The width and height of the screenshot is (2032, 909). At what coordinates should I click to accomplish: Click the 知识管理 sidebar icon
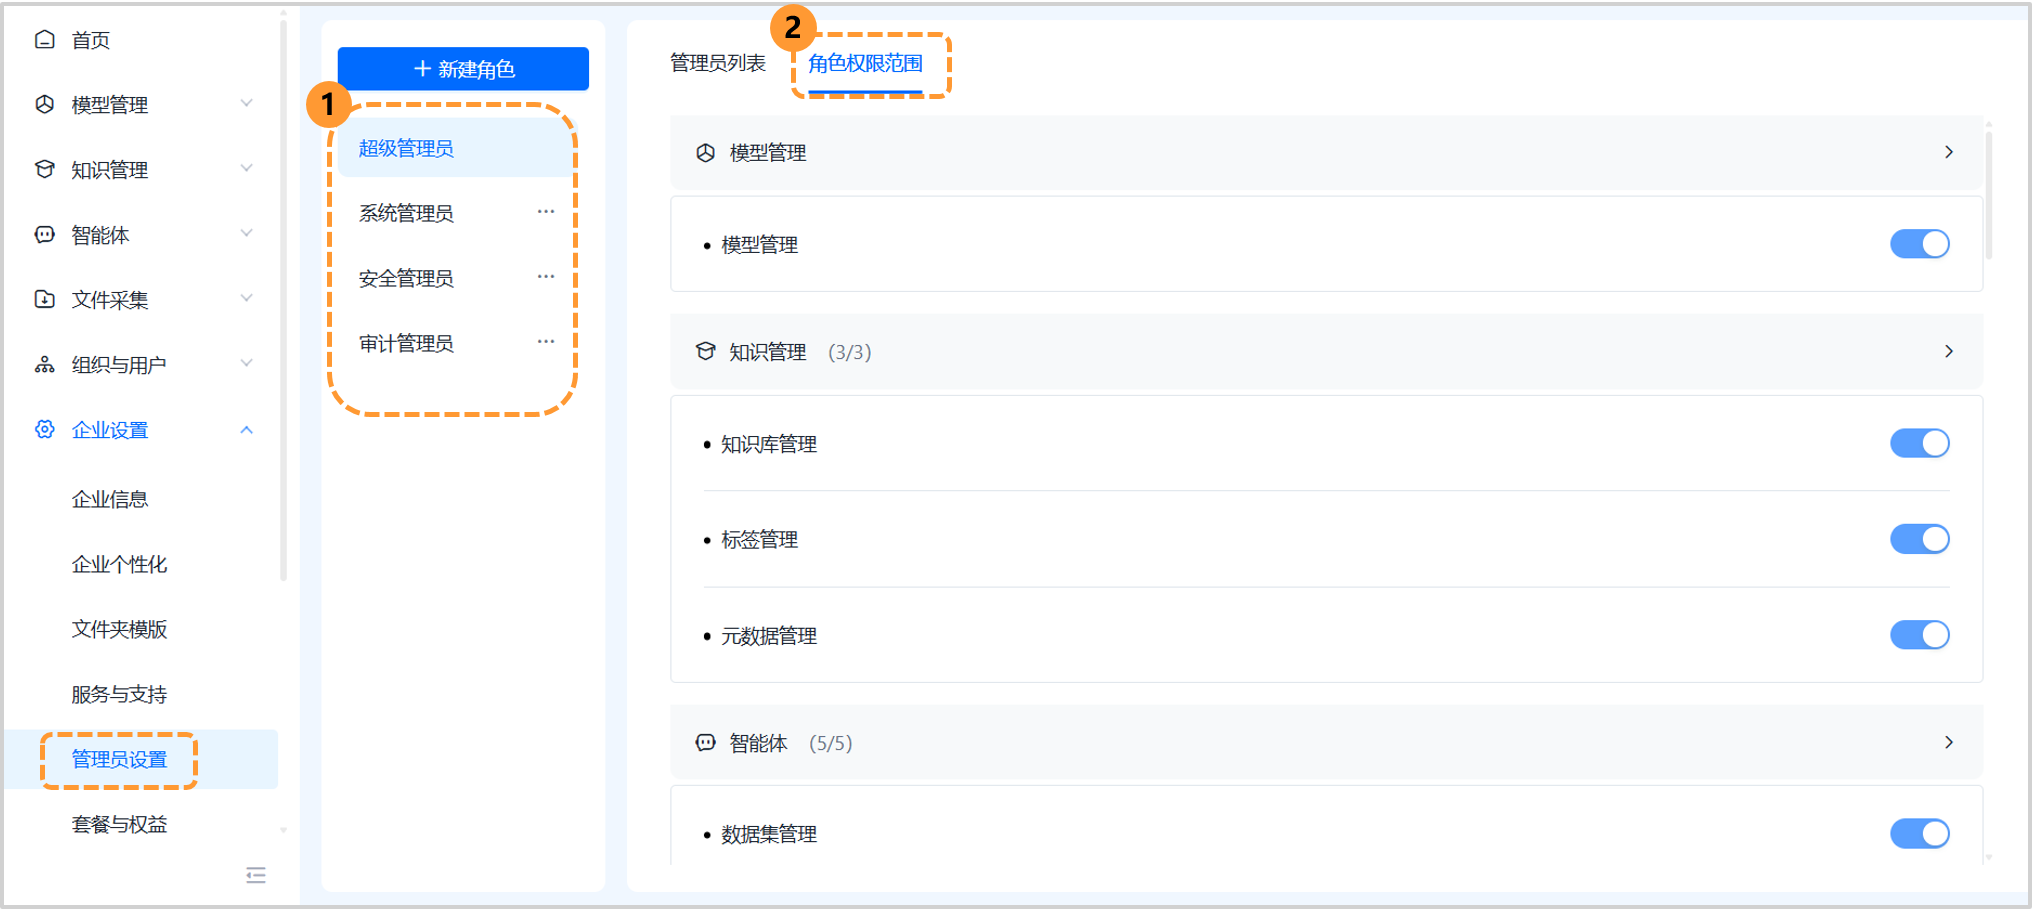tap(44, 169)
